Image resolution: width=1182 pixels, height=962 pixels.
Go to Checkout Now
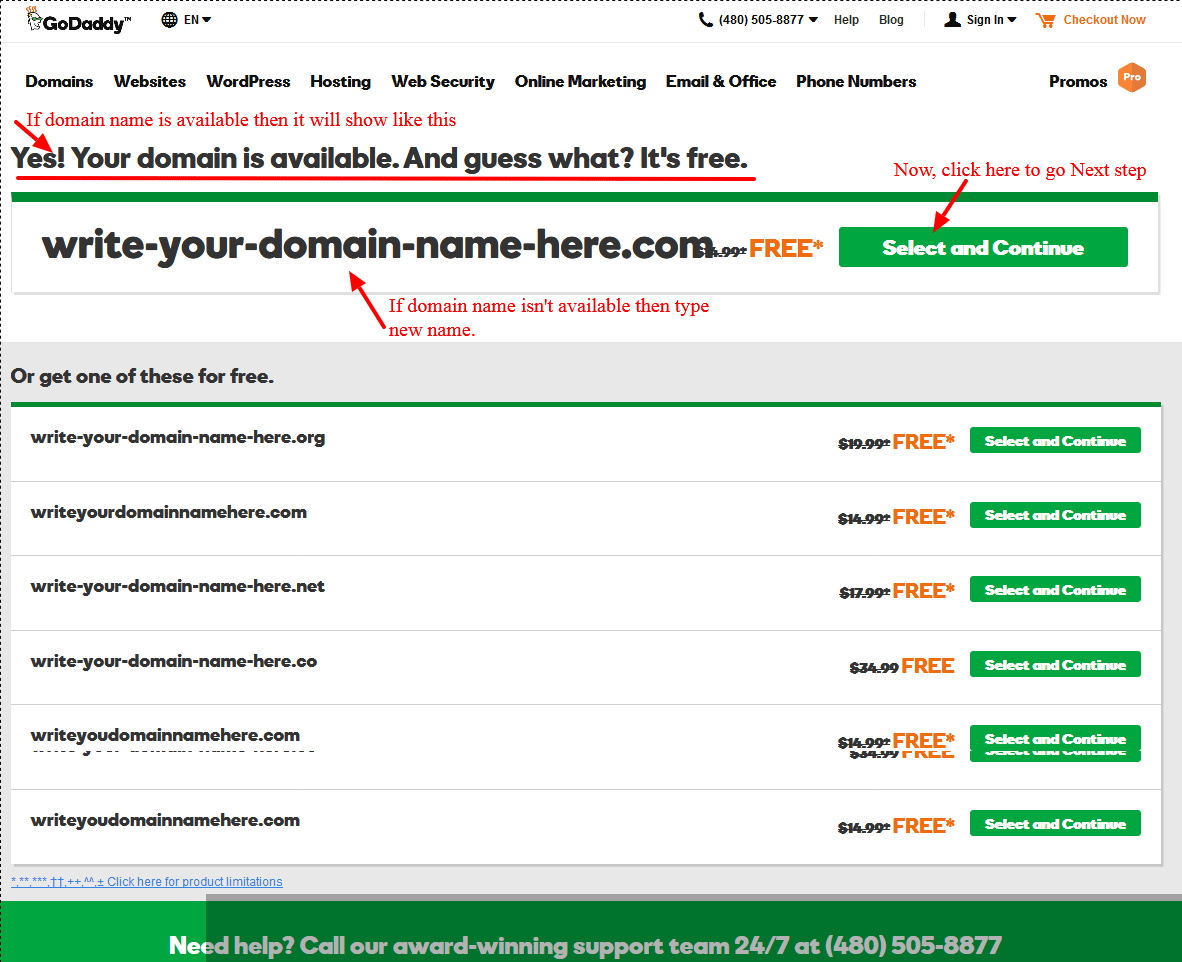point(1104,20)
